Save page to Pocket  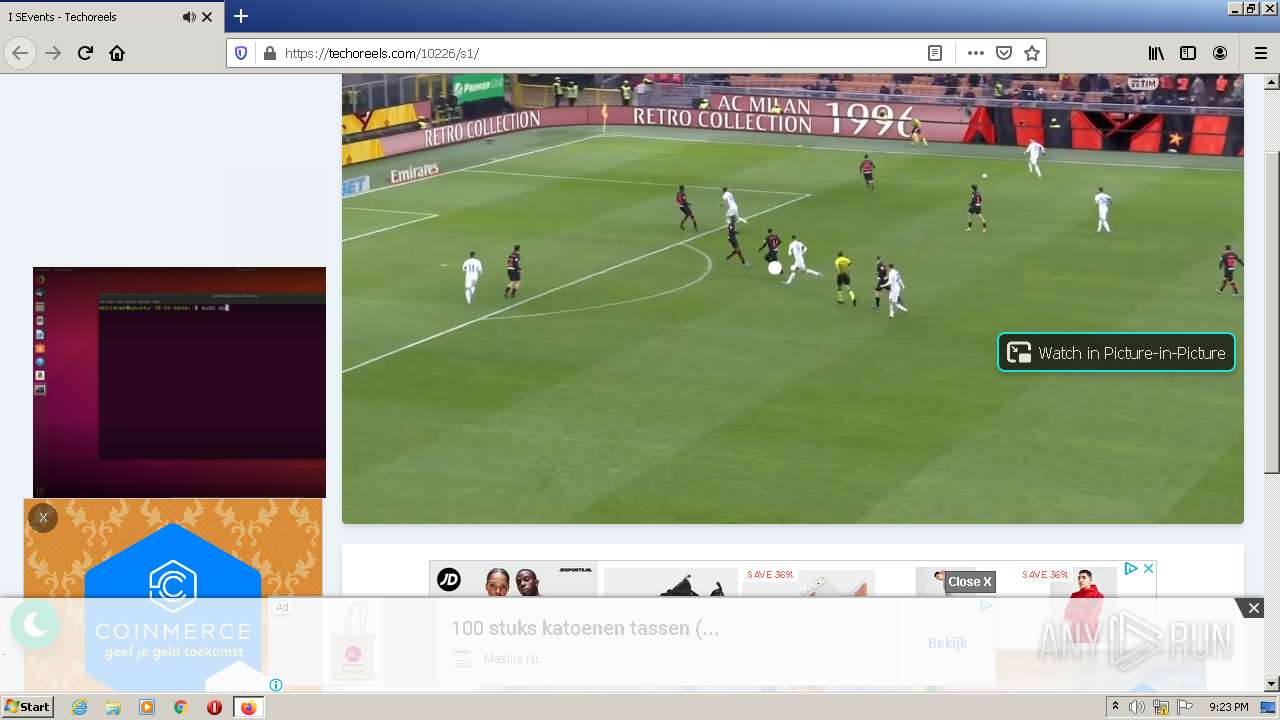click(x=1004, y=53)
